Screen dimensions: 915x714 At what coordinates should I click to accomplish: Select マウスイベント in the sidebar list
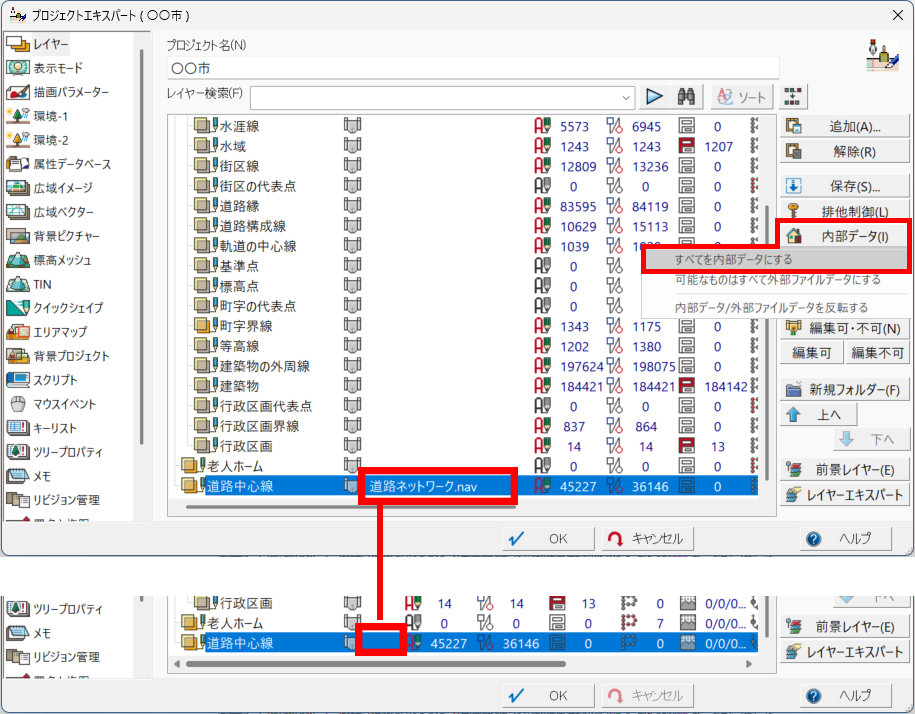pos(64,404)
